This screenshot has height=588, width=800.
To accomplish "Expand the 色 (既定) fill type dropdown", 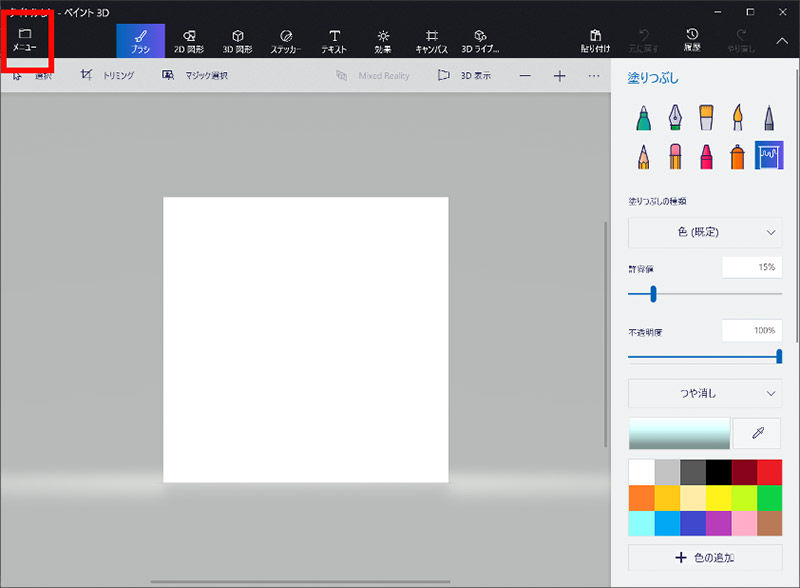I will pyautogui.click(x=705, y=232).
